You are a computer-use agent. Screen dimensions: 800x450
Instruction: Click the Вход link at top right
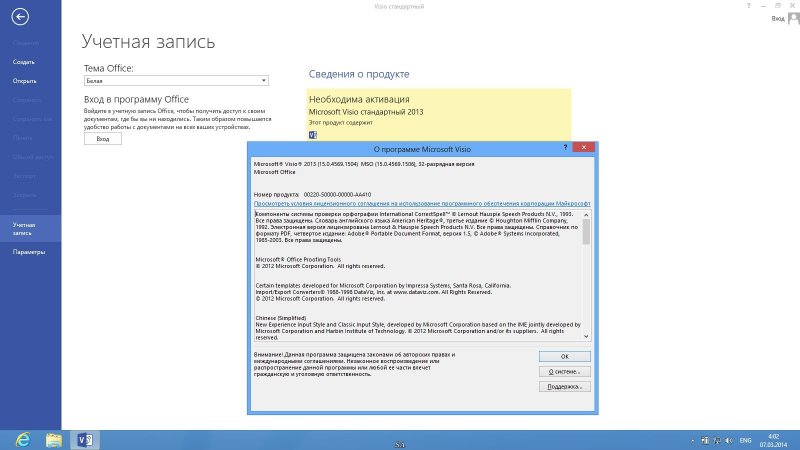click(x=778, y=18)
